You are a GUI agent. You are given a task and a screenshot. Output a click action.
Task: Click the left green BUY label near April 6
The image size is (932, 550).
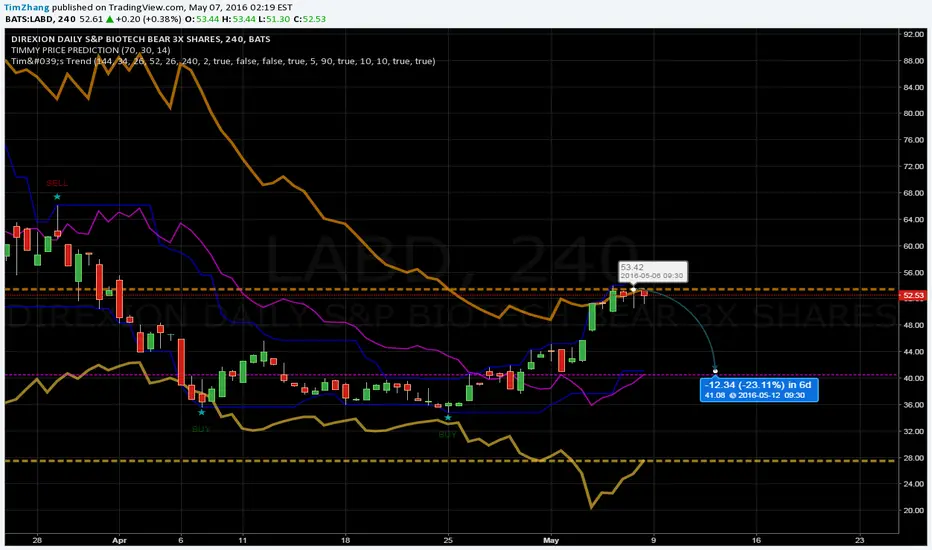coord(201,429)
